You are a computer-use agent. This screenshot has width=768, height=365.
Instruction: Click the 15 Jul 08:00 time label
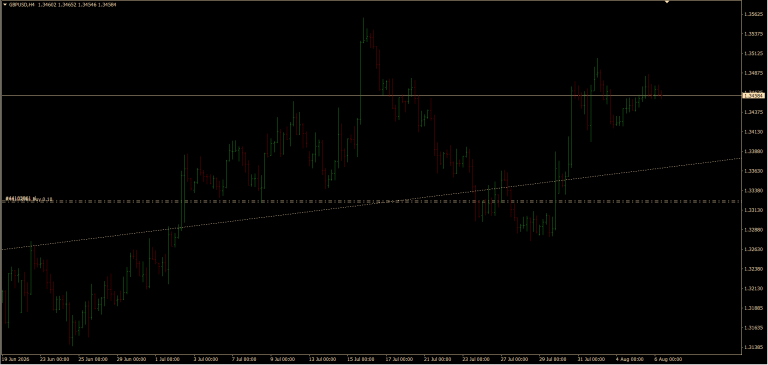click(360, 359)
